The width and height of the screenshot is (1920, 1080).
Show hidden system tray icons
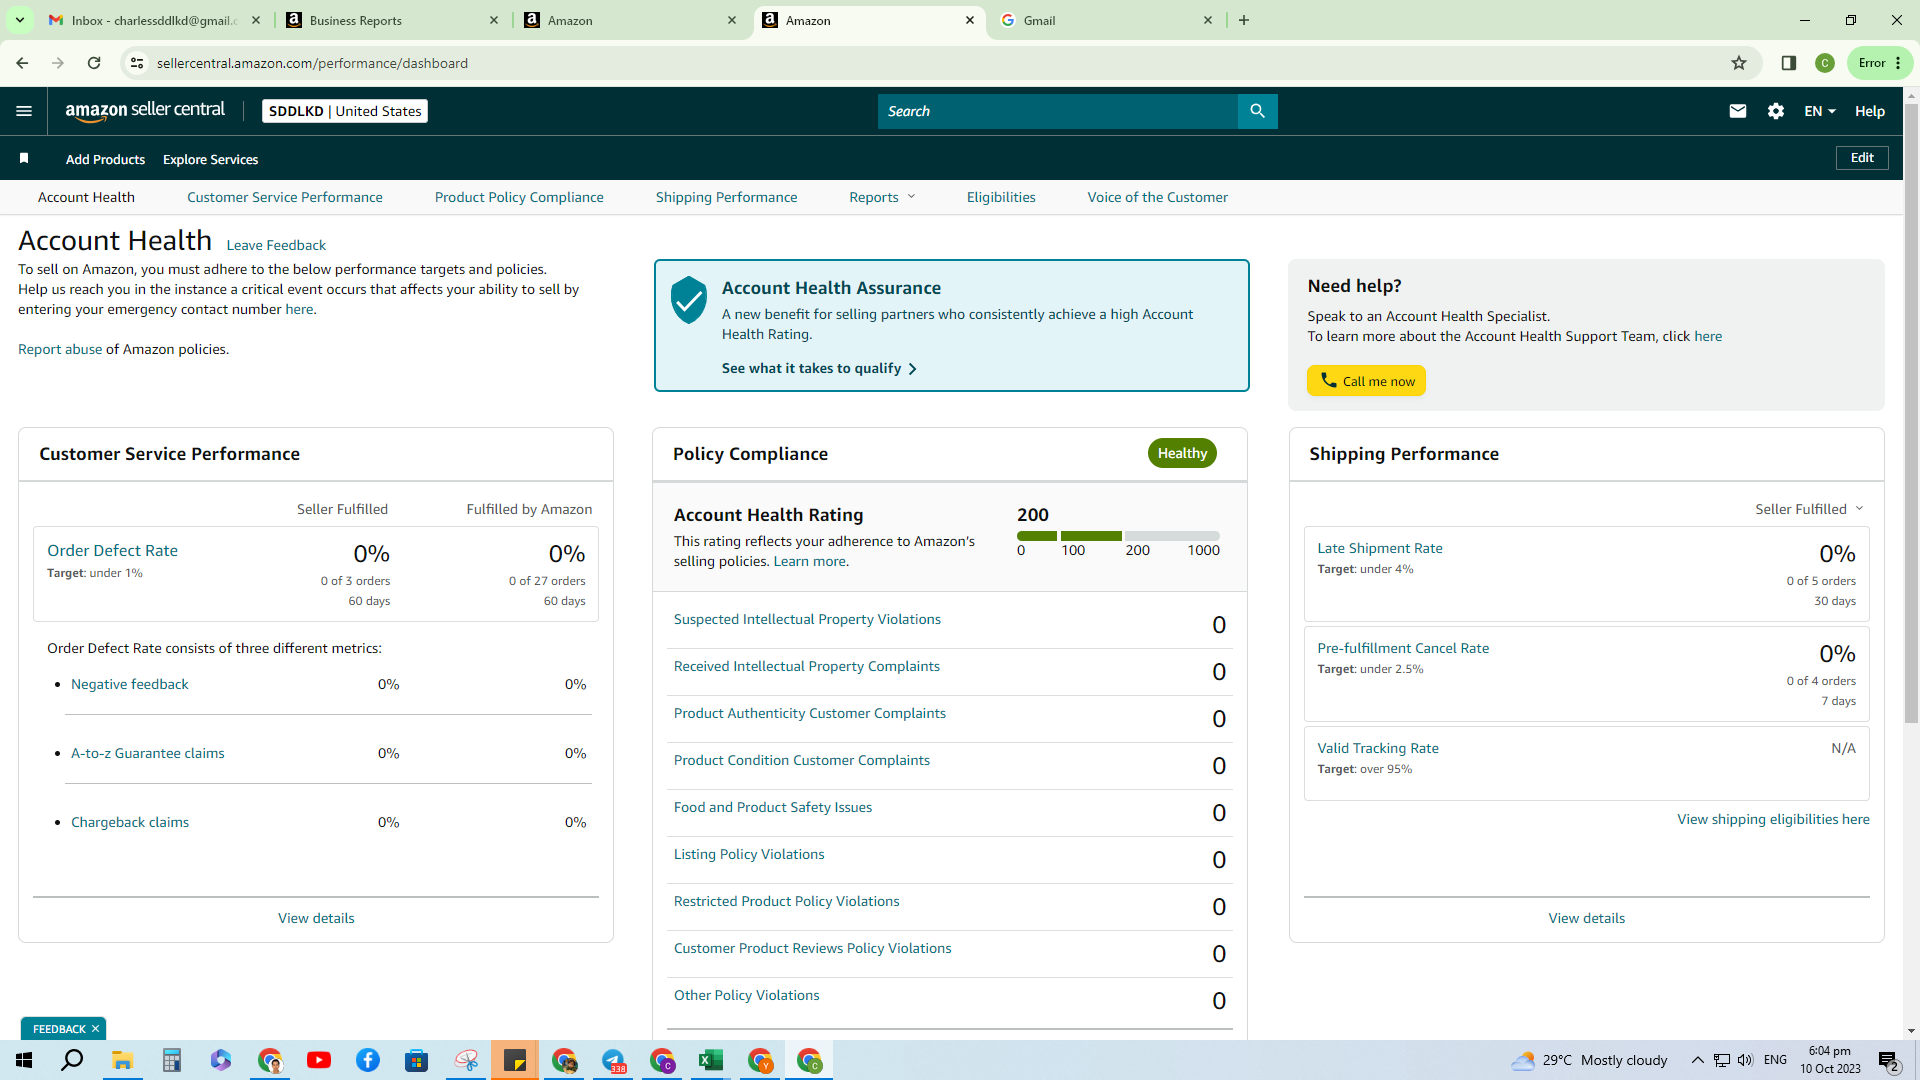tap(1697, 1060)
